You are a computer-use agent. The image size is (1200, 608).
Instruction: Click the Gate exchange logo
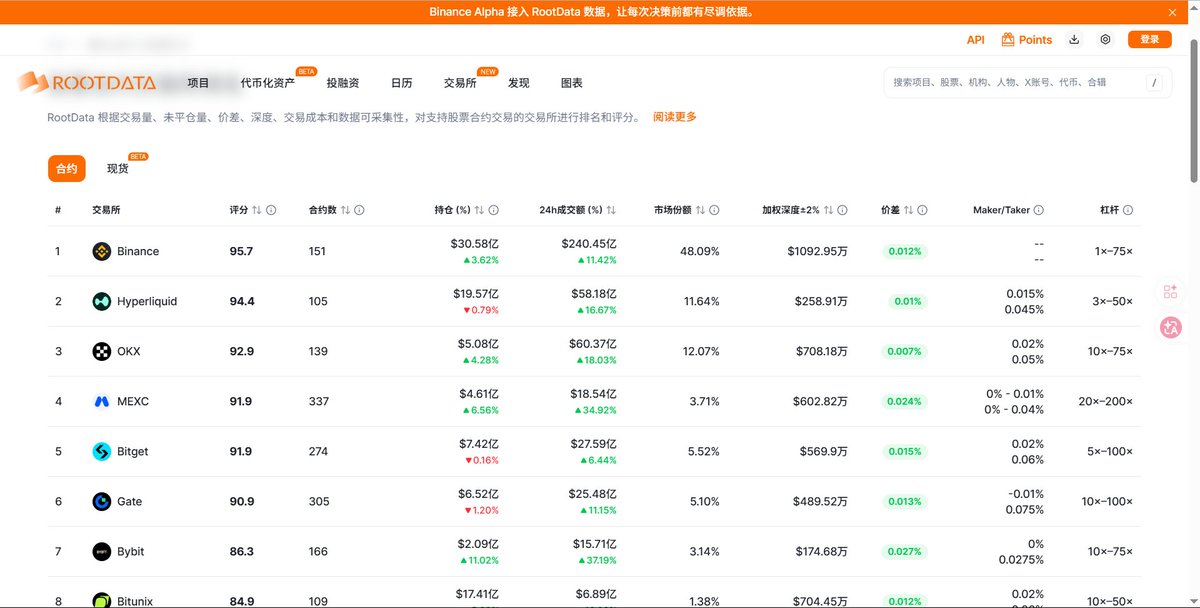pyautogui.click(x=101, y=501)
